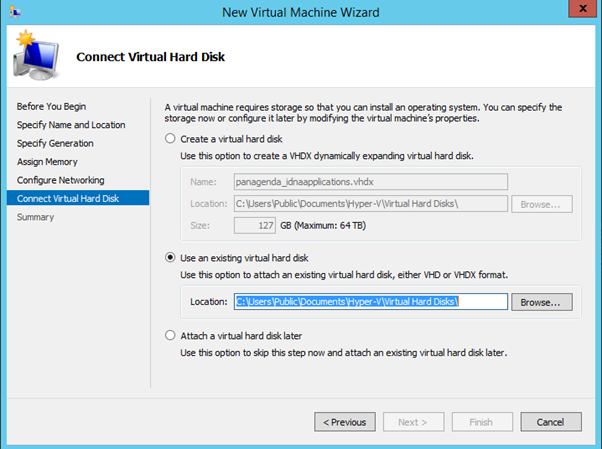The width and height of the screenshot is (602, 449).
Task: Click the Finish button
Action: [481, 422]
